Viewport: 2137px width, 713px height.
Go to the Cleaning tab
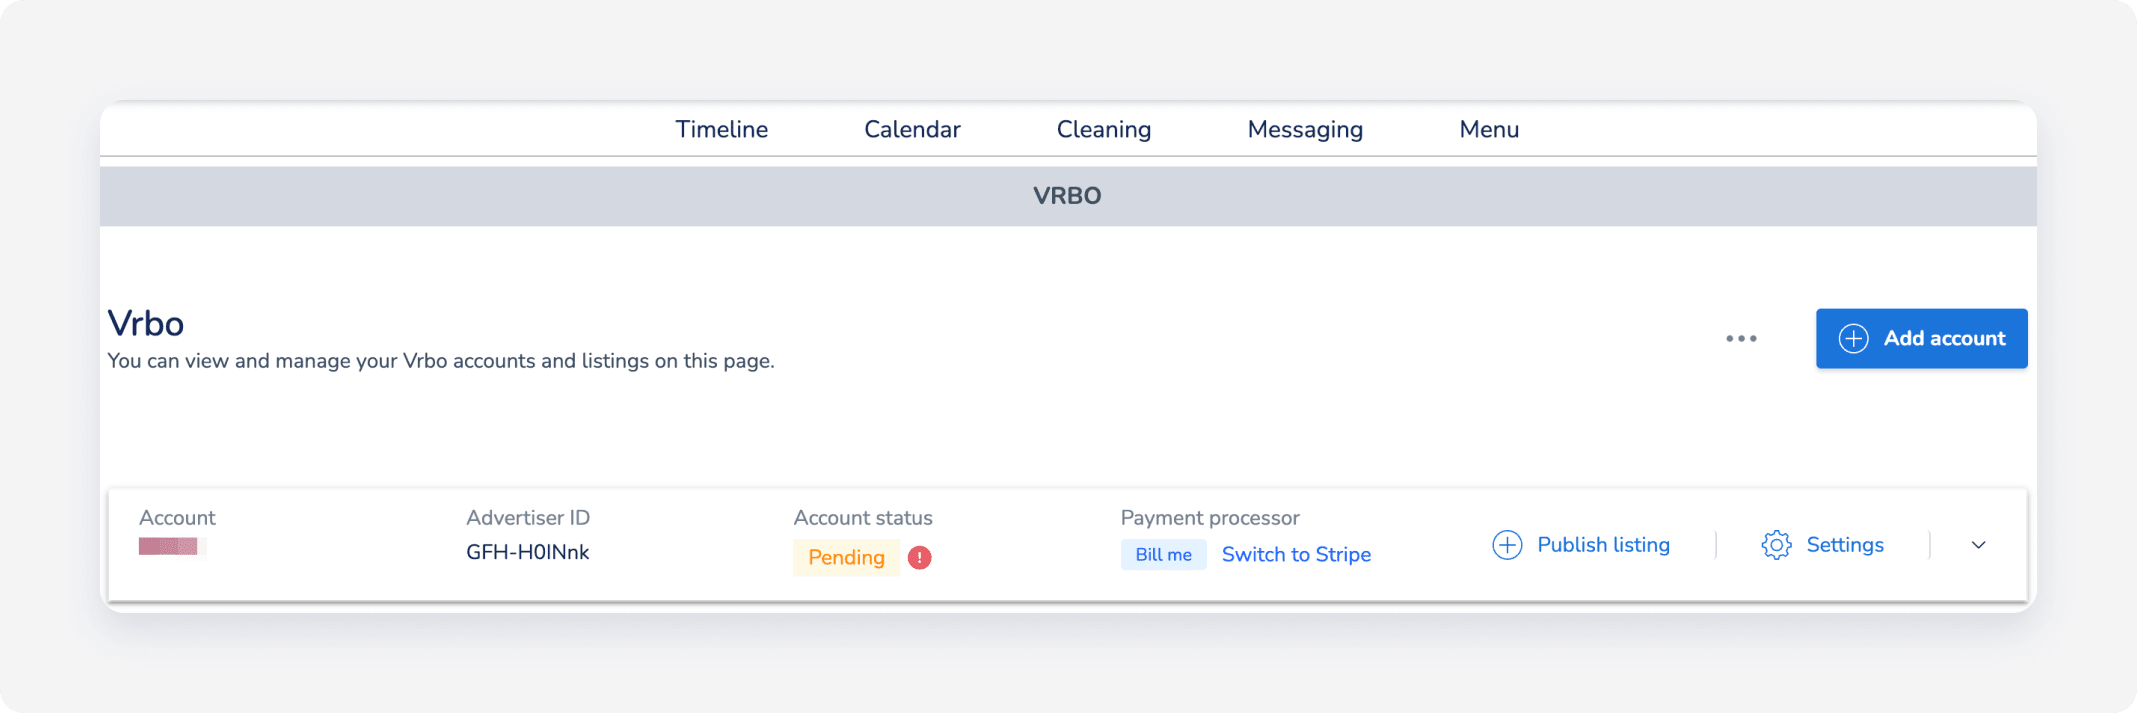[1104, 130]
